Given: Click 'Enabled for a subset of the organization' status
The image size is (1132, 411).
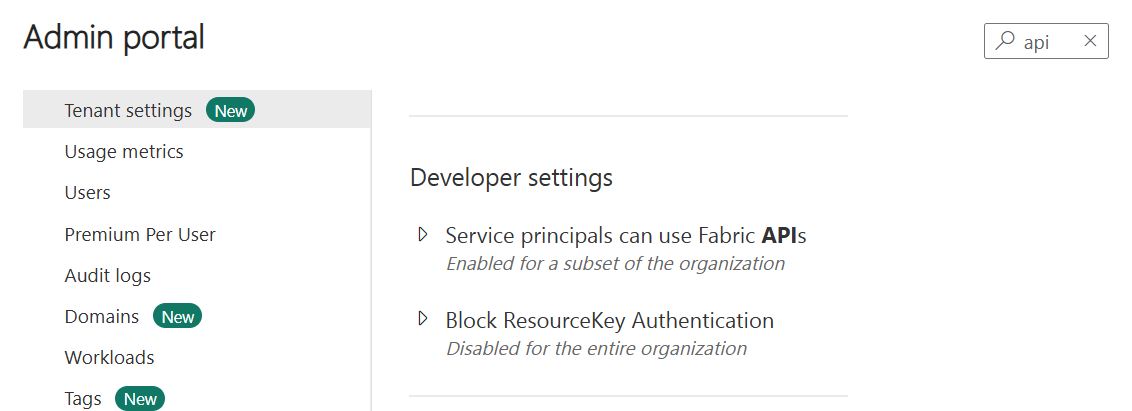Looking at the screenshot, I should pos(615,264).
